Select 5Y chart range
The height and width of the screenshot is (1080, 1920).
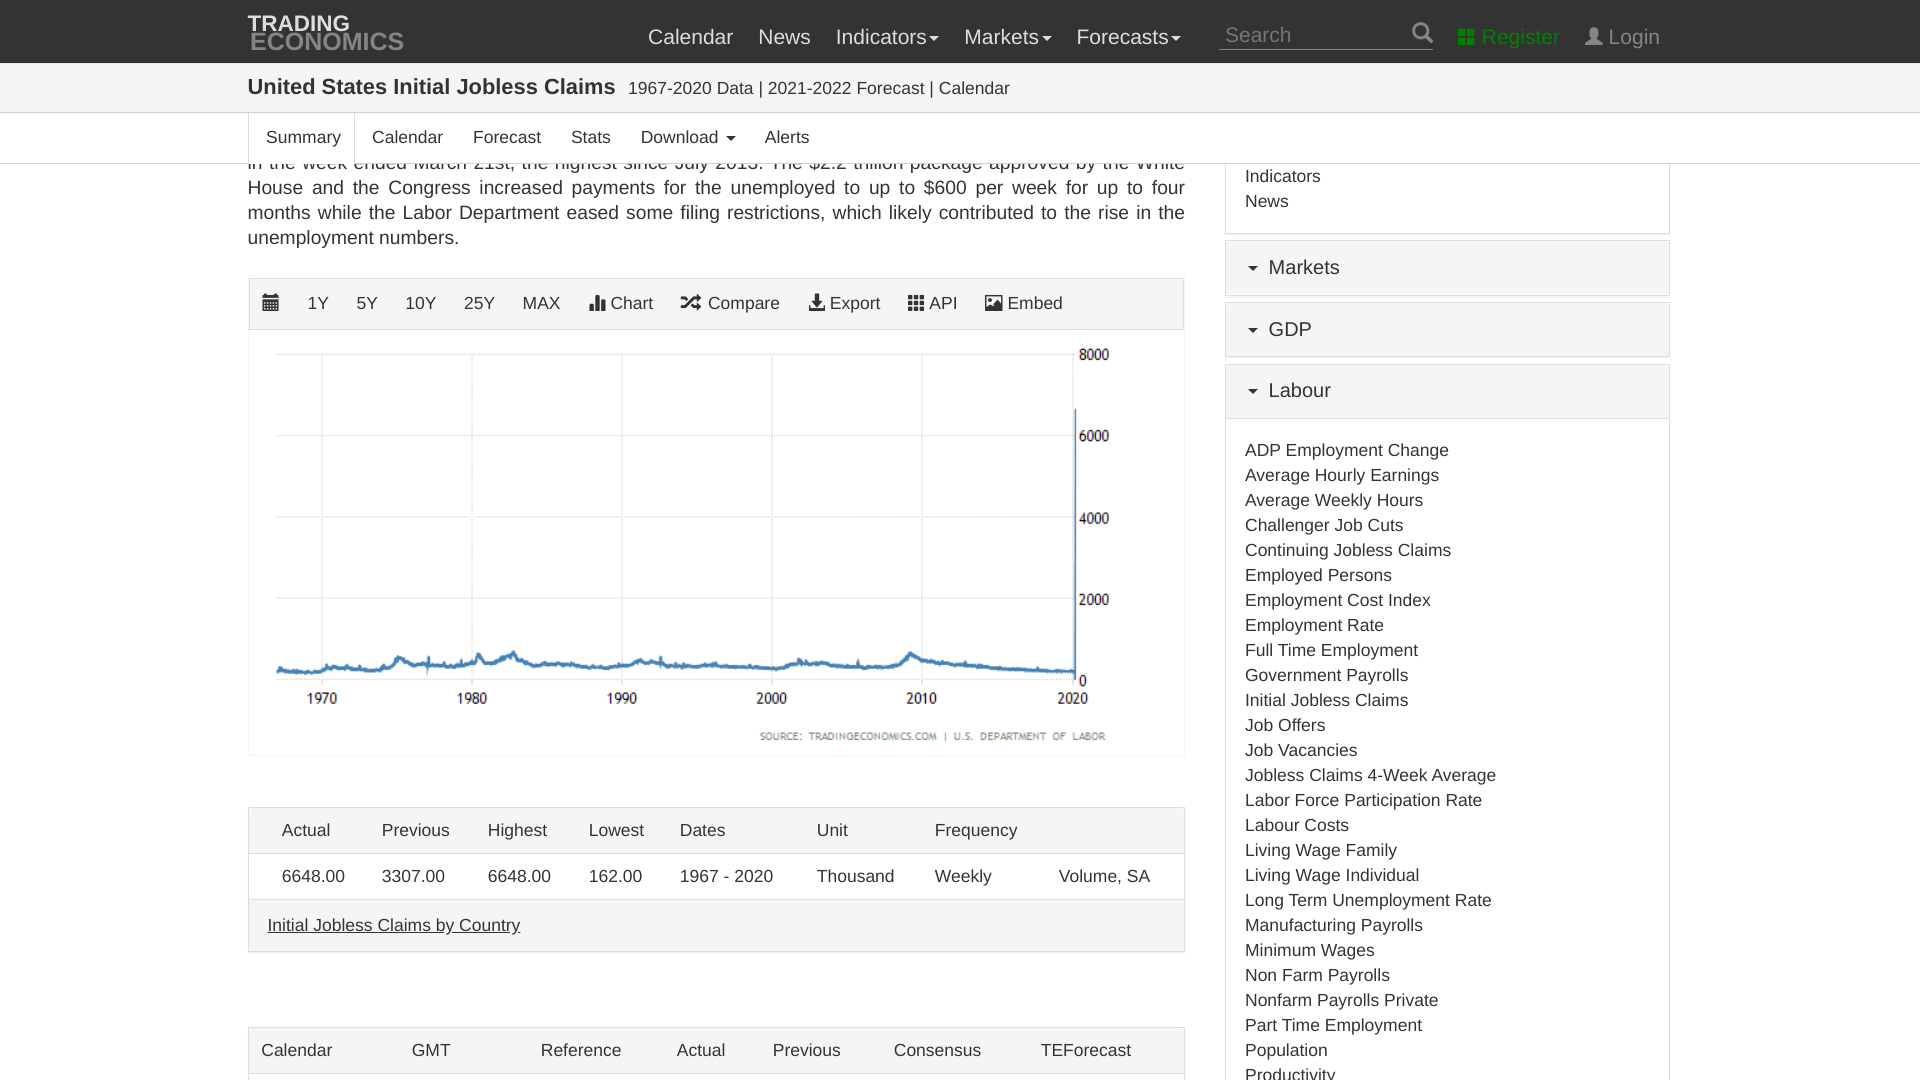[x=367, y=303]
